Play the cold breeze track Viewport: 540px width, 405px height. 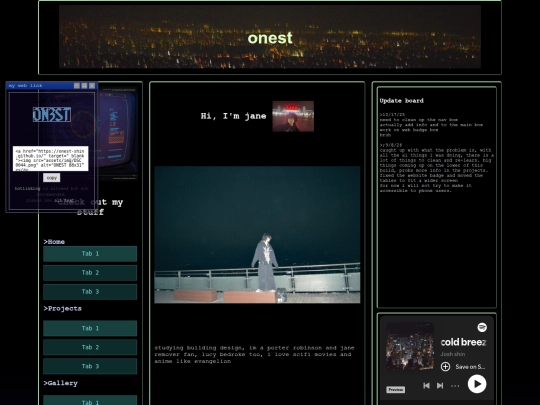pos(477,384)
